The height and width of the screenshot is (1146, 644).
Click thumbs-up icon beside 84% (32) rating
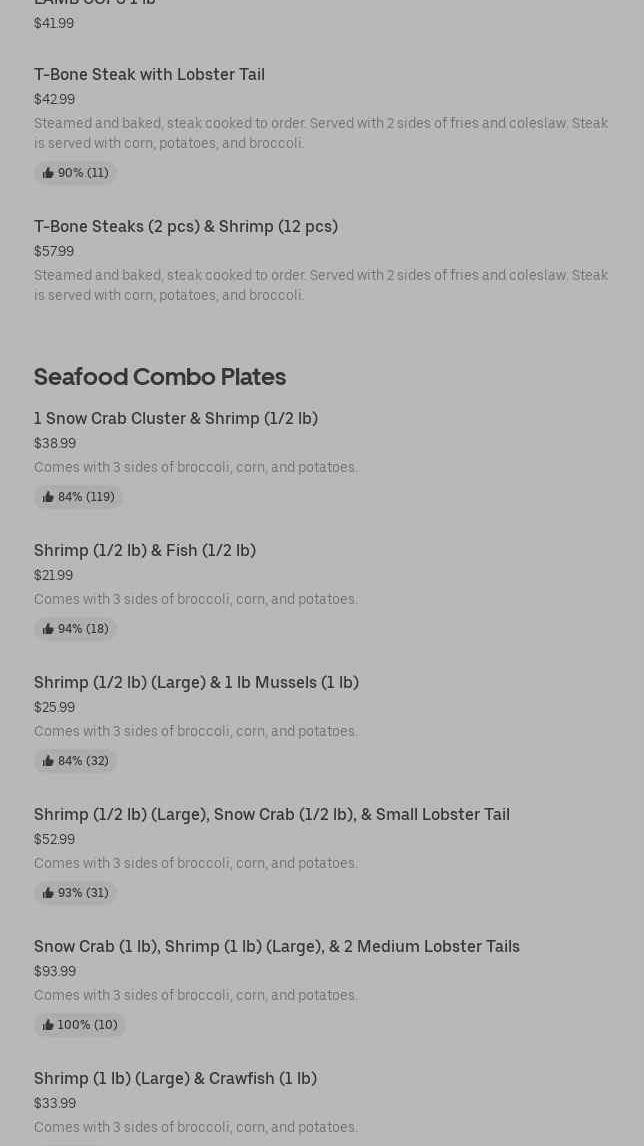click(48, 761)
